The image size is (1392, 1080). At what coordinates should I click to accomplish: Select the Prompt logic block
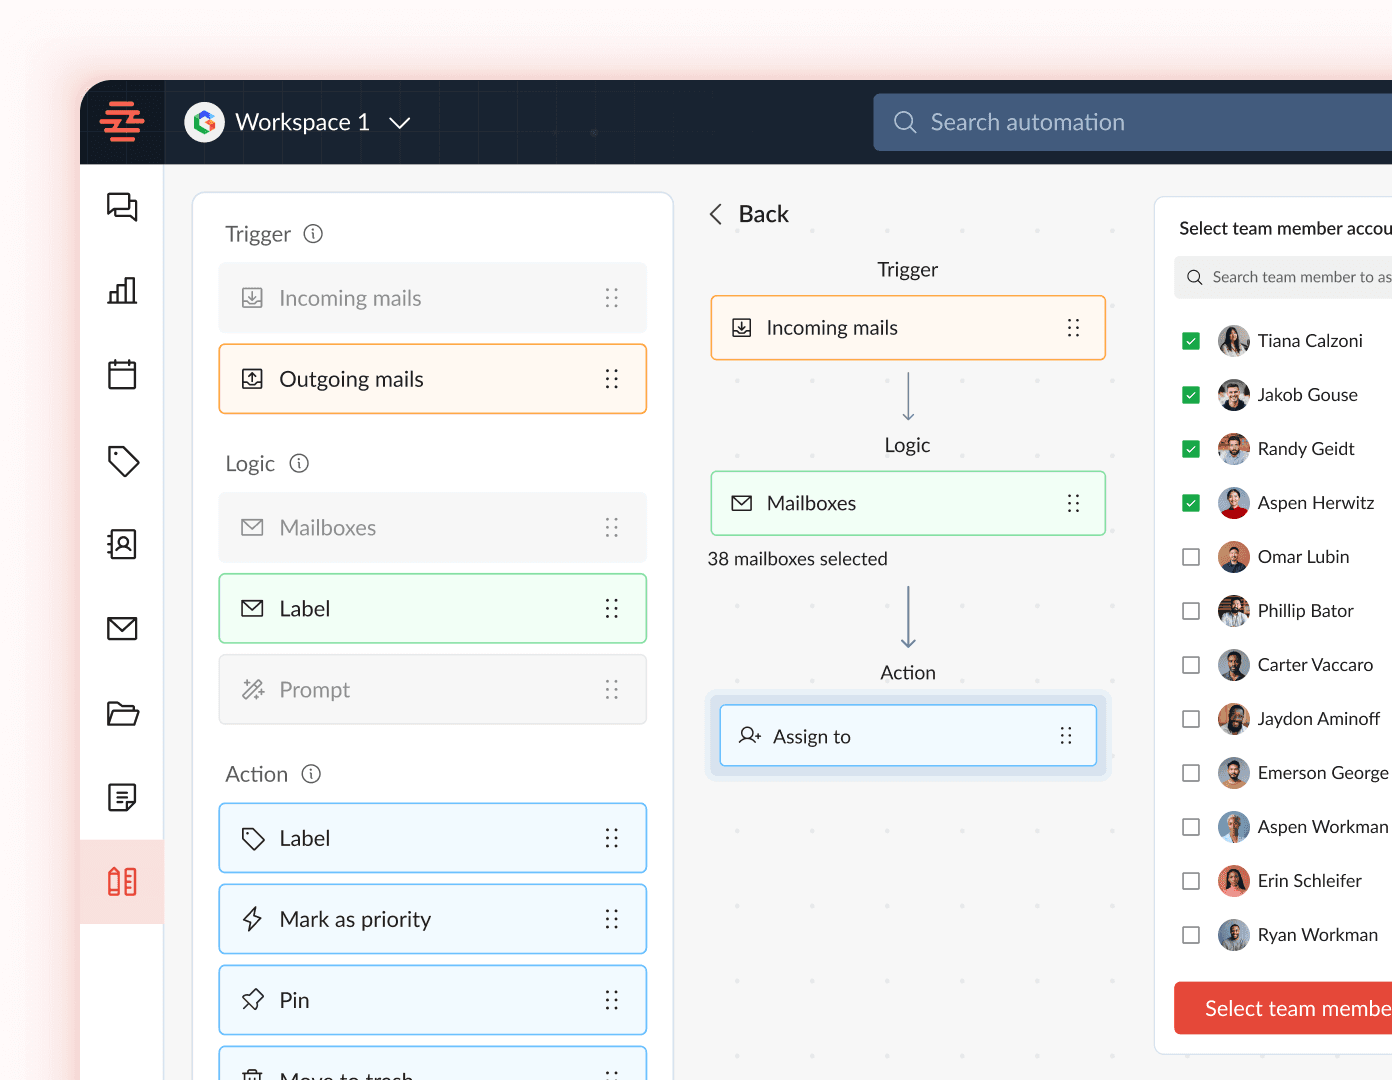pos(433,689)
